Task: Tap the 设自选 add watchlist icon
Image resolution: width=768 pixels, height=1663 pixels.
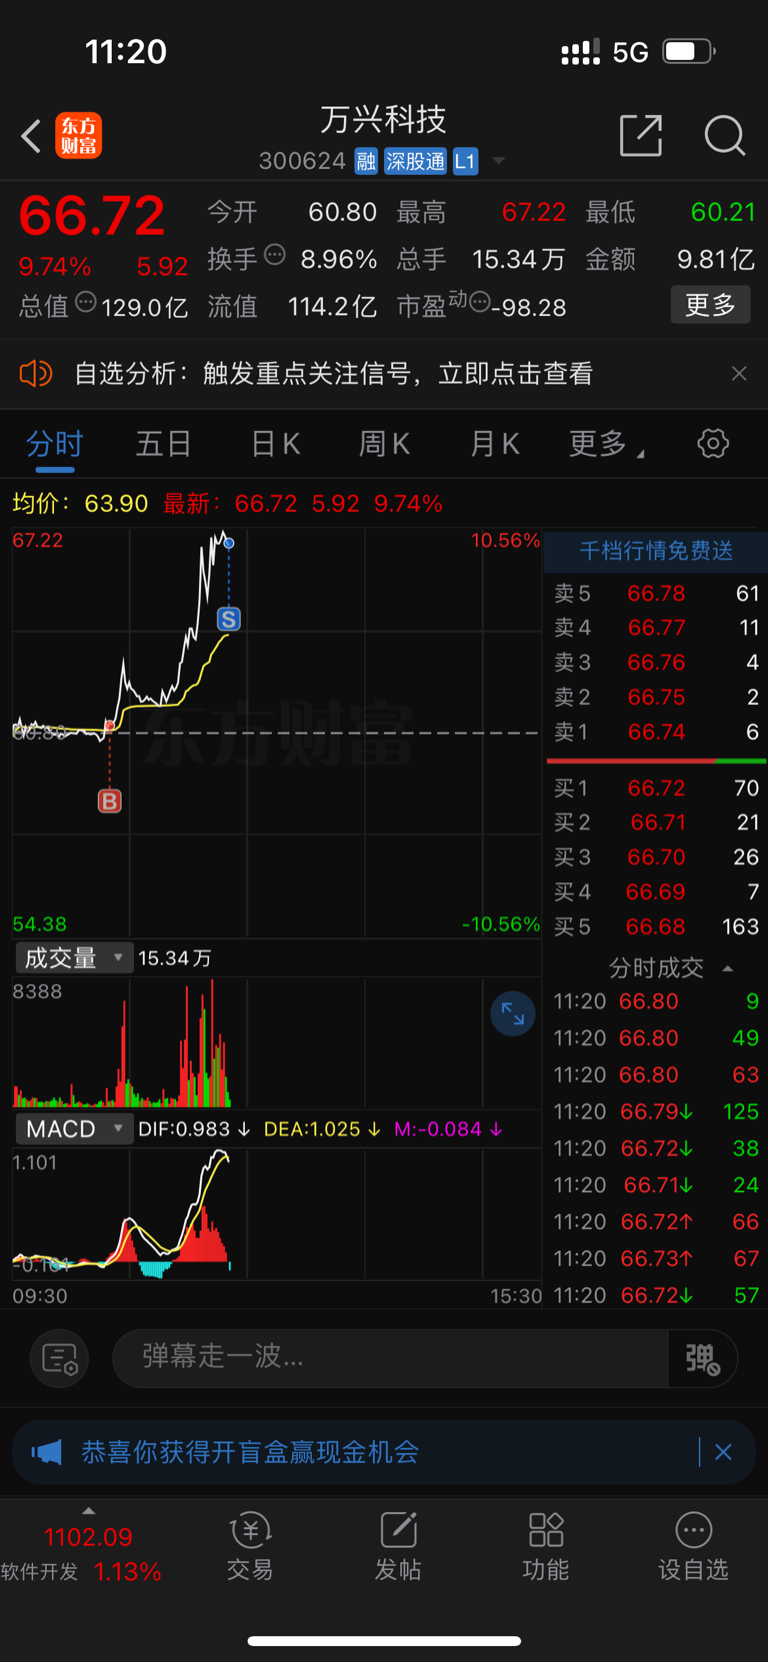Action: (x=693, y=1546)
